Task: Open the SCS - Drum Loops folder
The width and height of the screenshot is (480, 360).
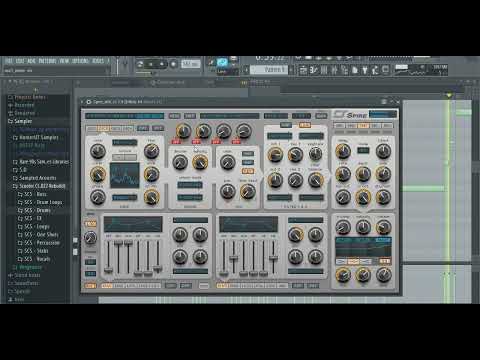Action: [40, 202]
